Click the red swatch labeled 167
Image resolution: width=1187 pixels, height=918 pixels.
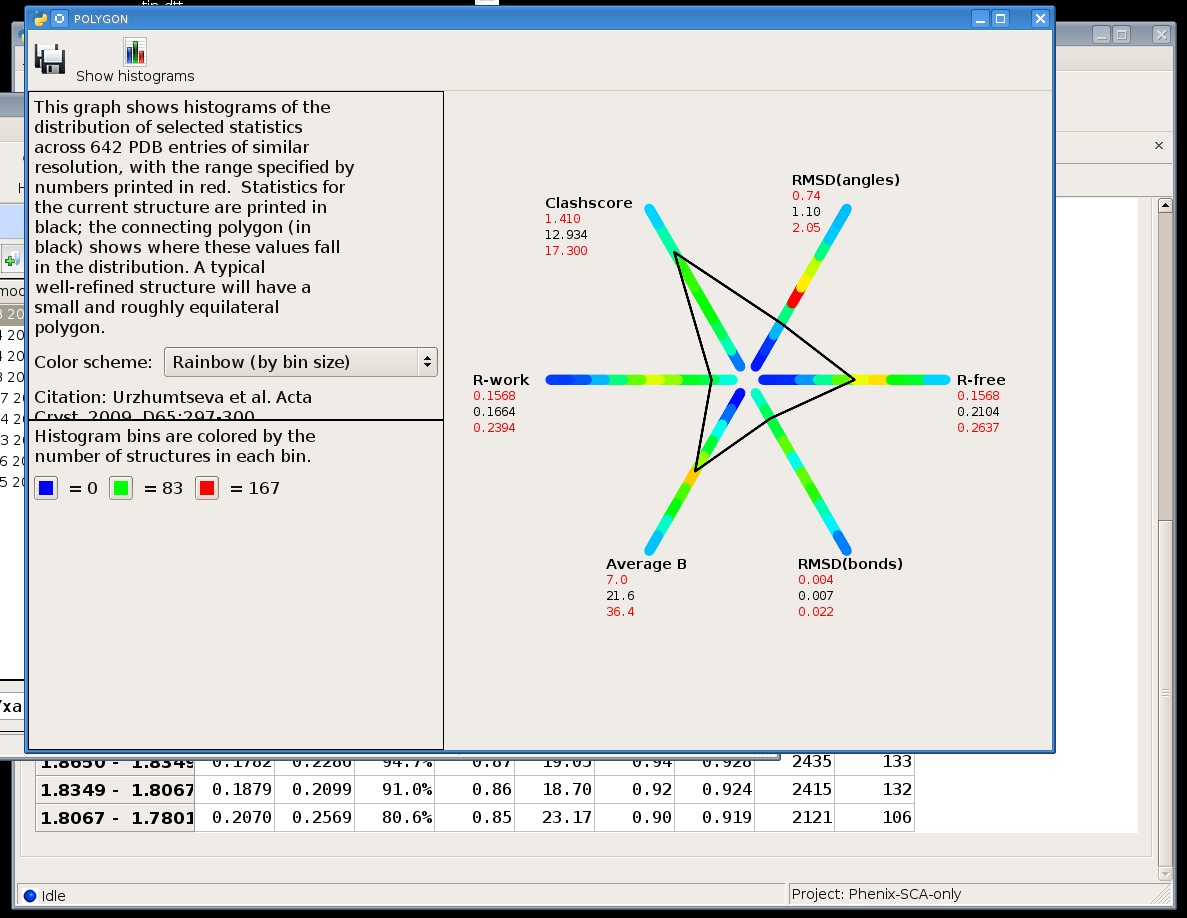tap(207, 488)
